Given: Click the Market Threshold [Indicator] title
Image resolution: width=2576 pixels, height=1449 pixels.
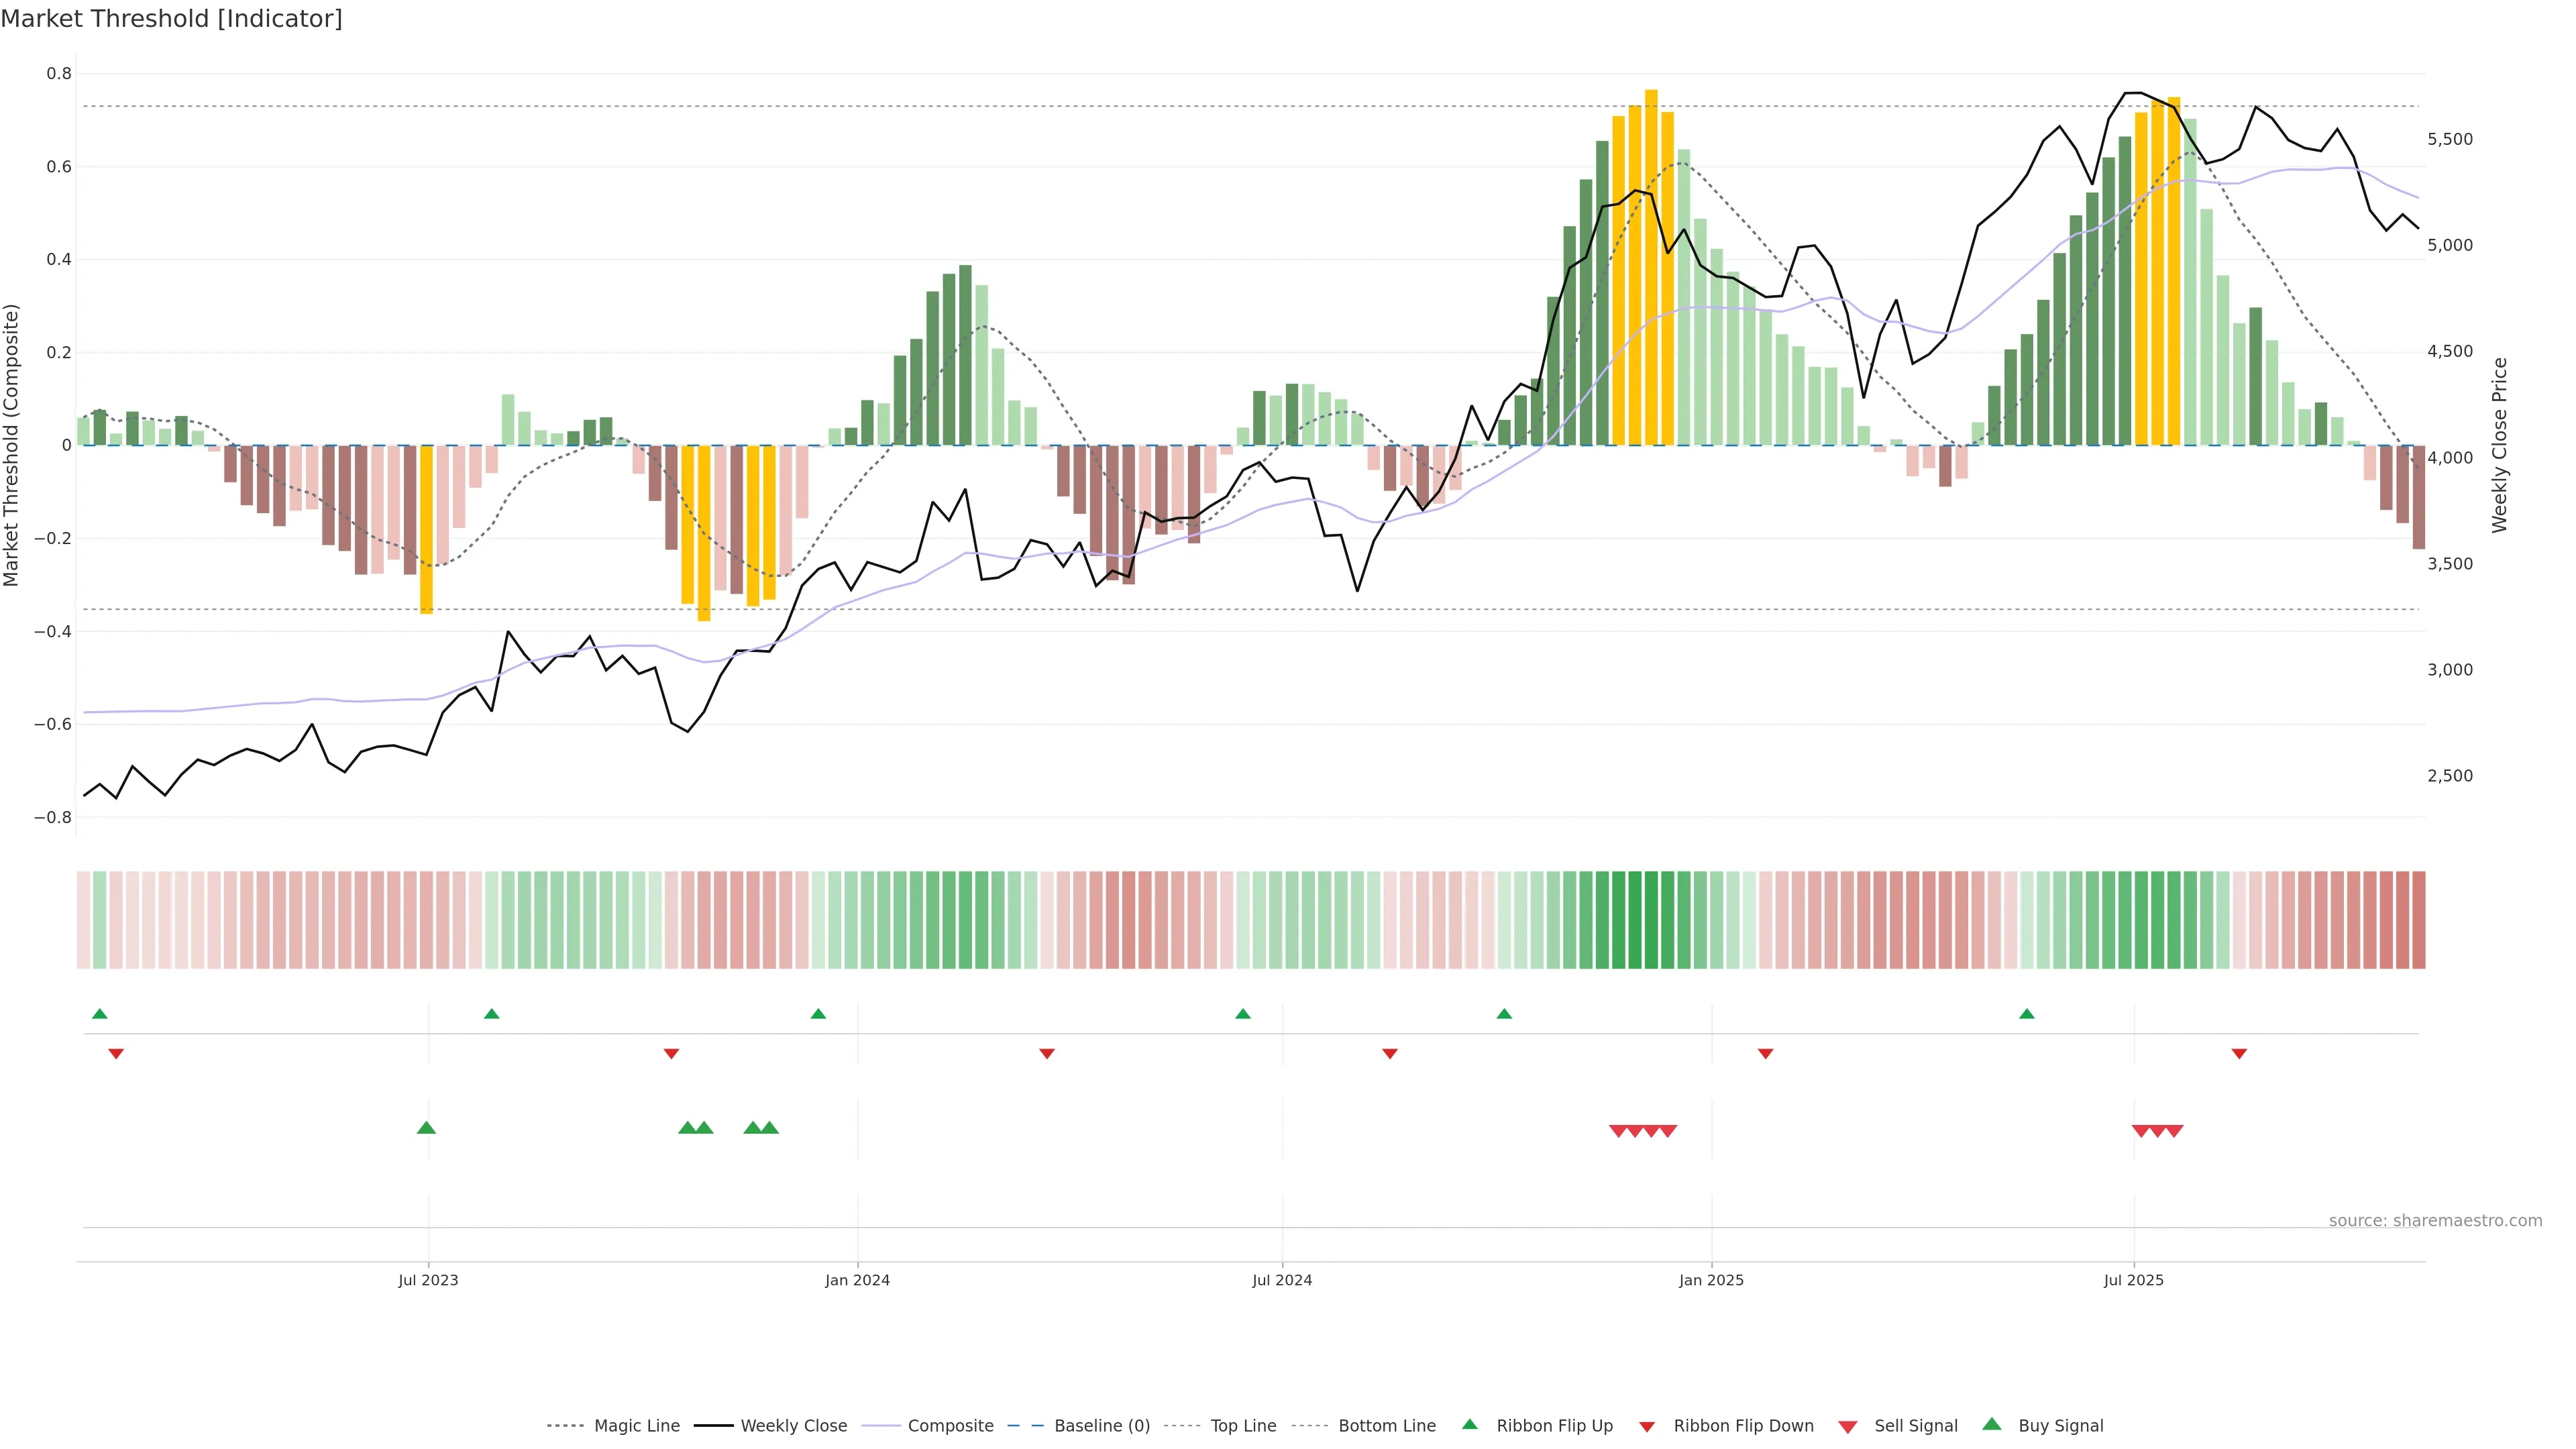Looking at the screenshot, I should [171, 19].
